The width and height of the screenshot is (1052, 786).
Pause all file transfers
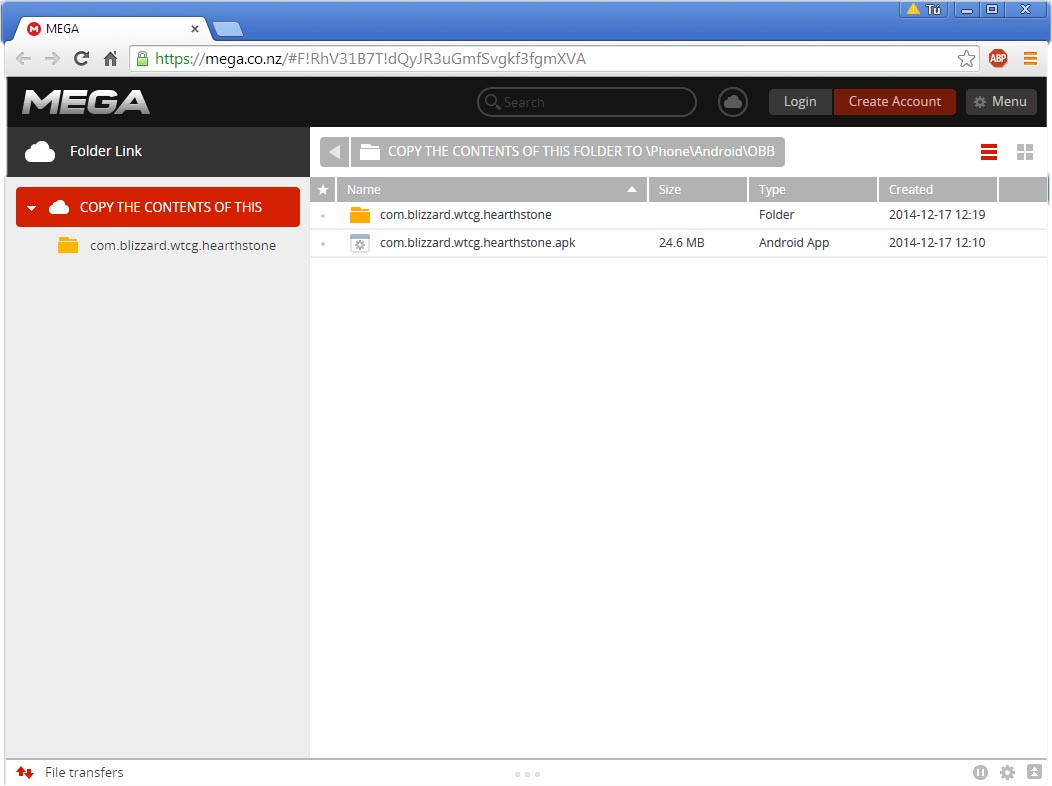980,773
